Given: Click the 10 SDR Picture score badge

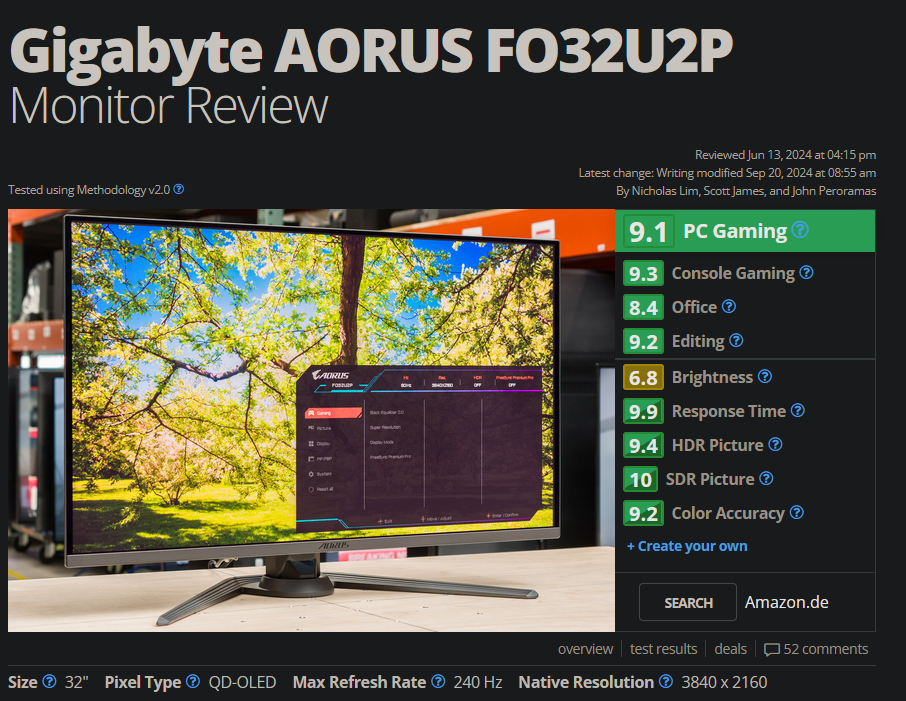Looking at the screenshot, I should coord(641,480).
